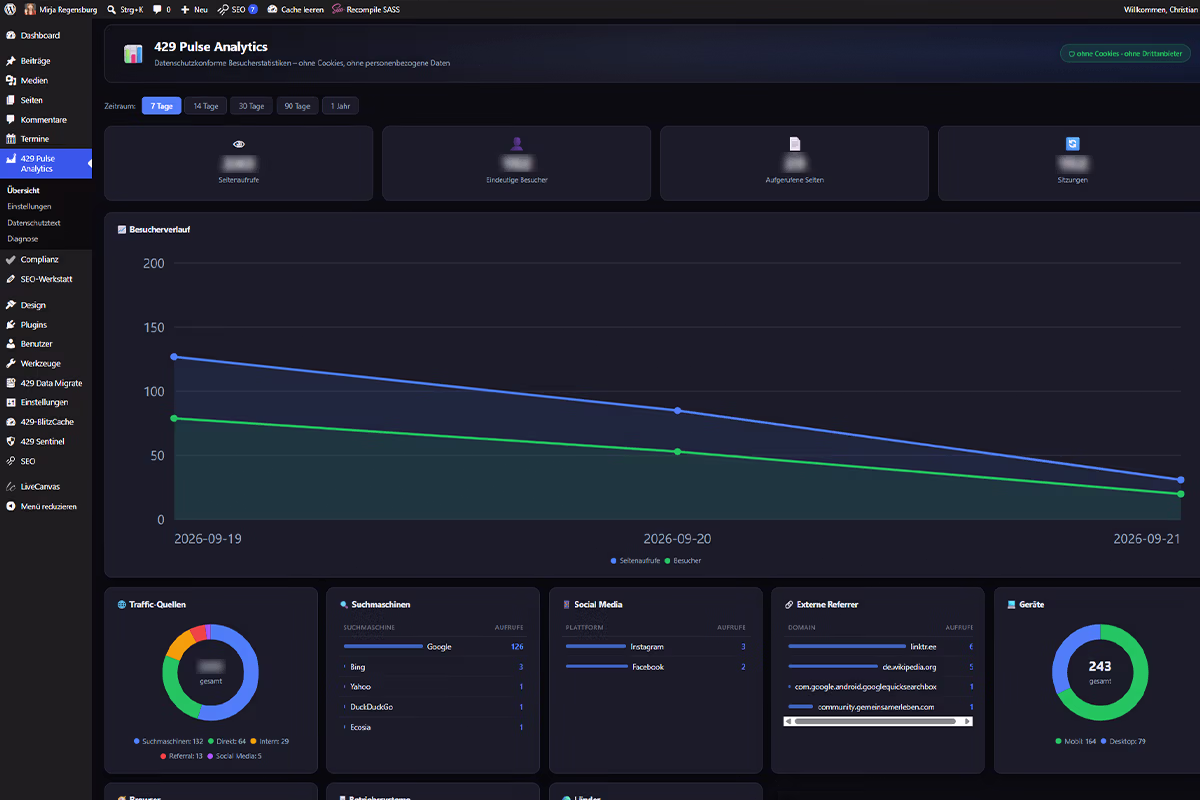Toggle Intern: 29 legend entry
The image size is (1200, 800).
click(269, 741)
